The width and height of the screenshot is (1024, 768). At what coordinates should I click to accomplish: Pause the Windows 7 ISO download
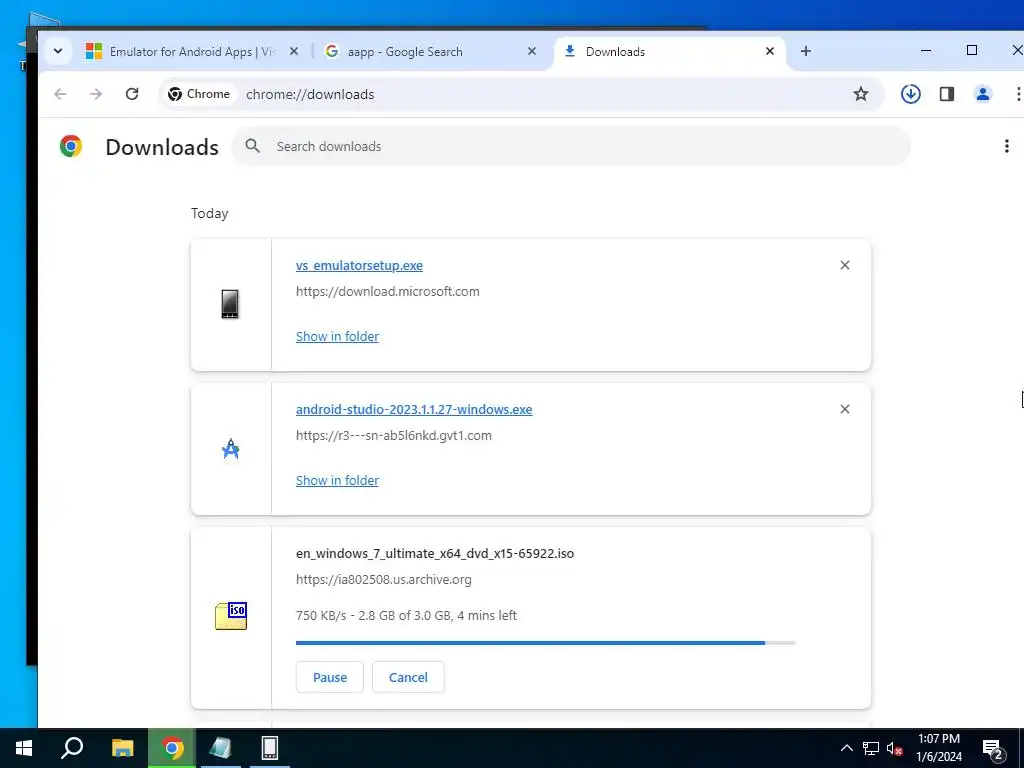tap(329, 677)
